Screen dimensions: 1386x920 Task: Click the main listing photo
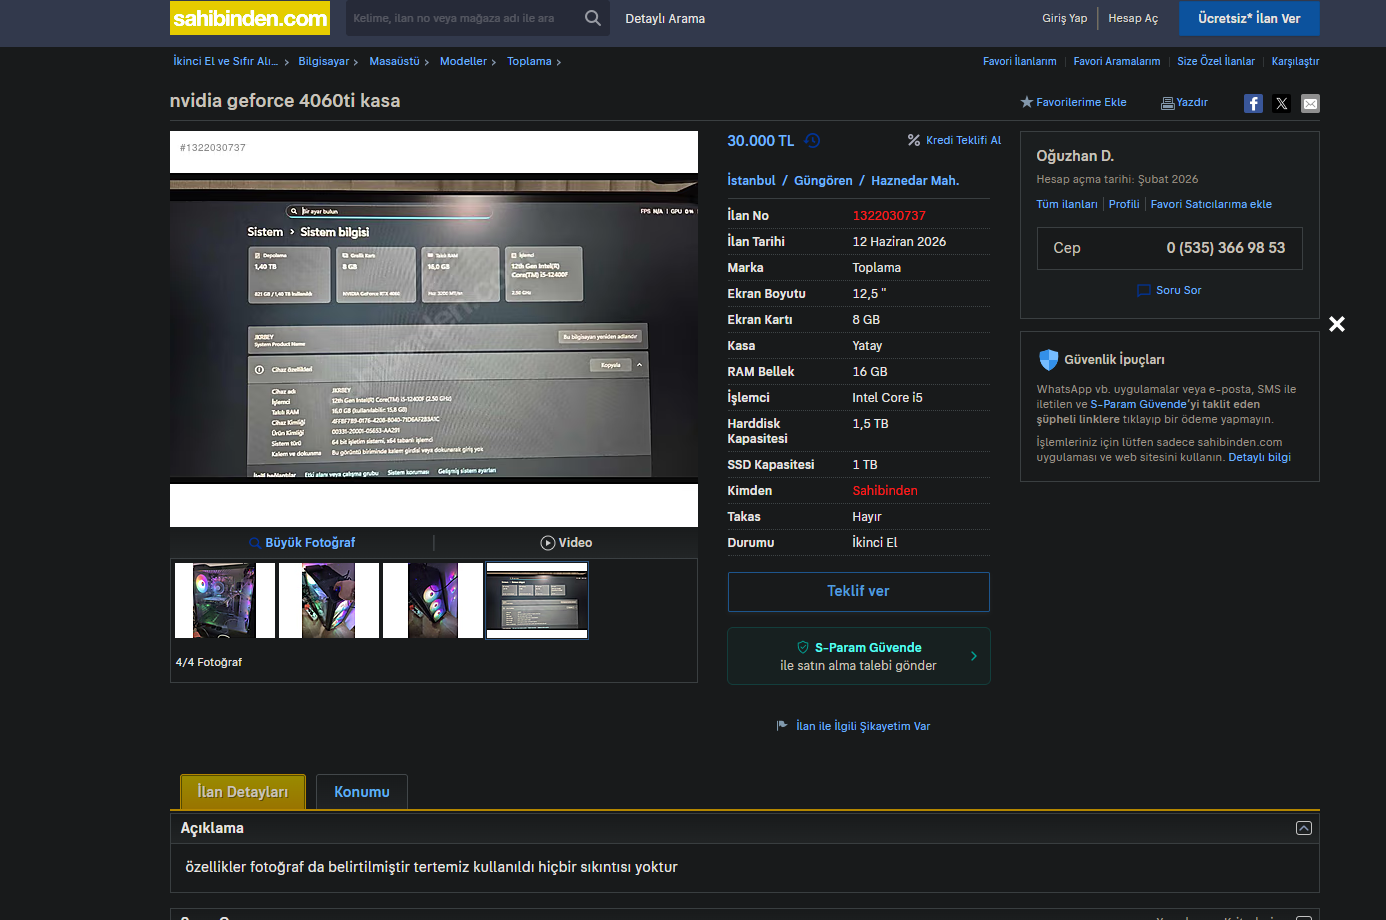434,329
